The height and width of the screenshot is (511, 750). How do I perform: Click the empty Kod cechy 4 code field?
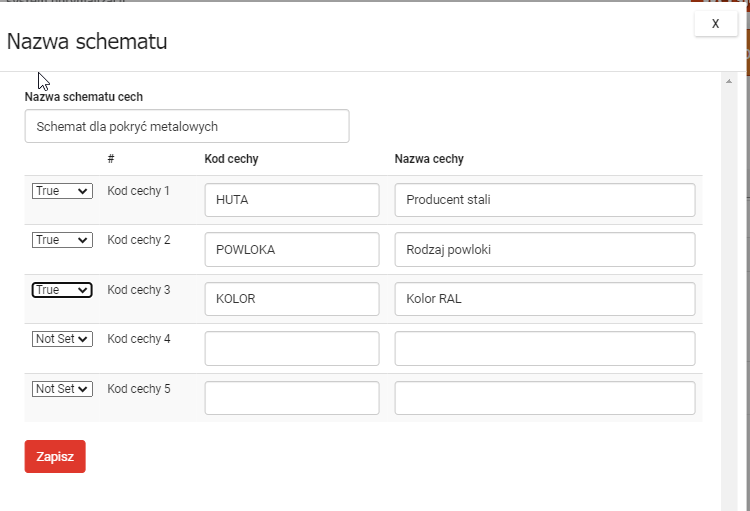click(x=292, y=348)
